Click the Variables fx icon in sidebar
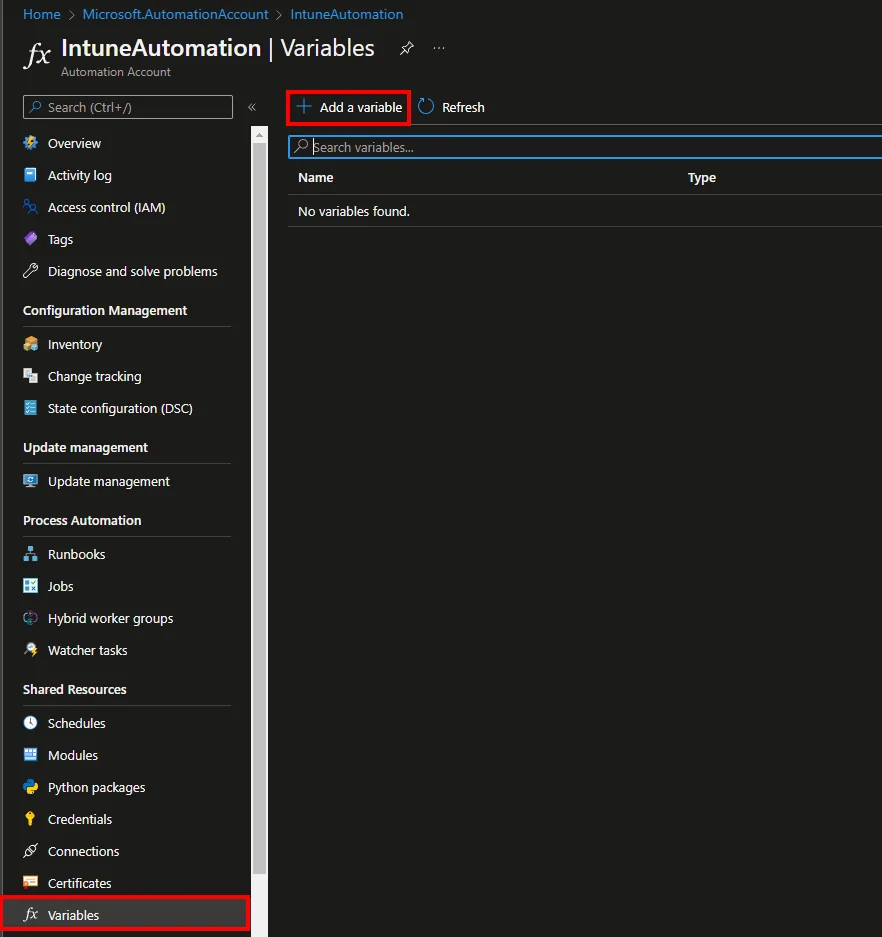The image size is (882, 937). (30, 914)
